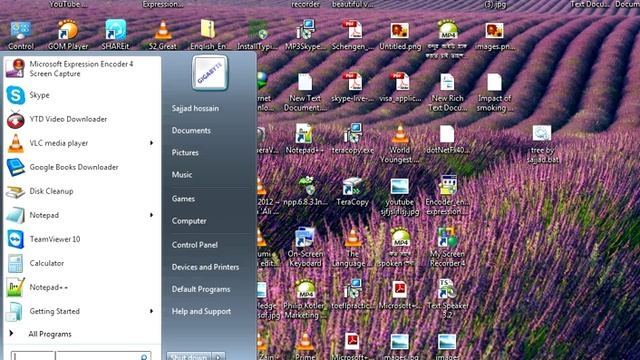Open YTD Video Downloader
Viewport: 640px width, 360px height.
coord(82,119)
